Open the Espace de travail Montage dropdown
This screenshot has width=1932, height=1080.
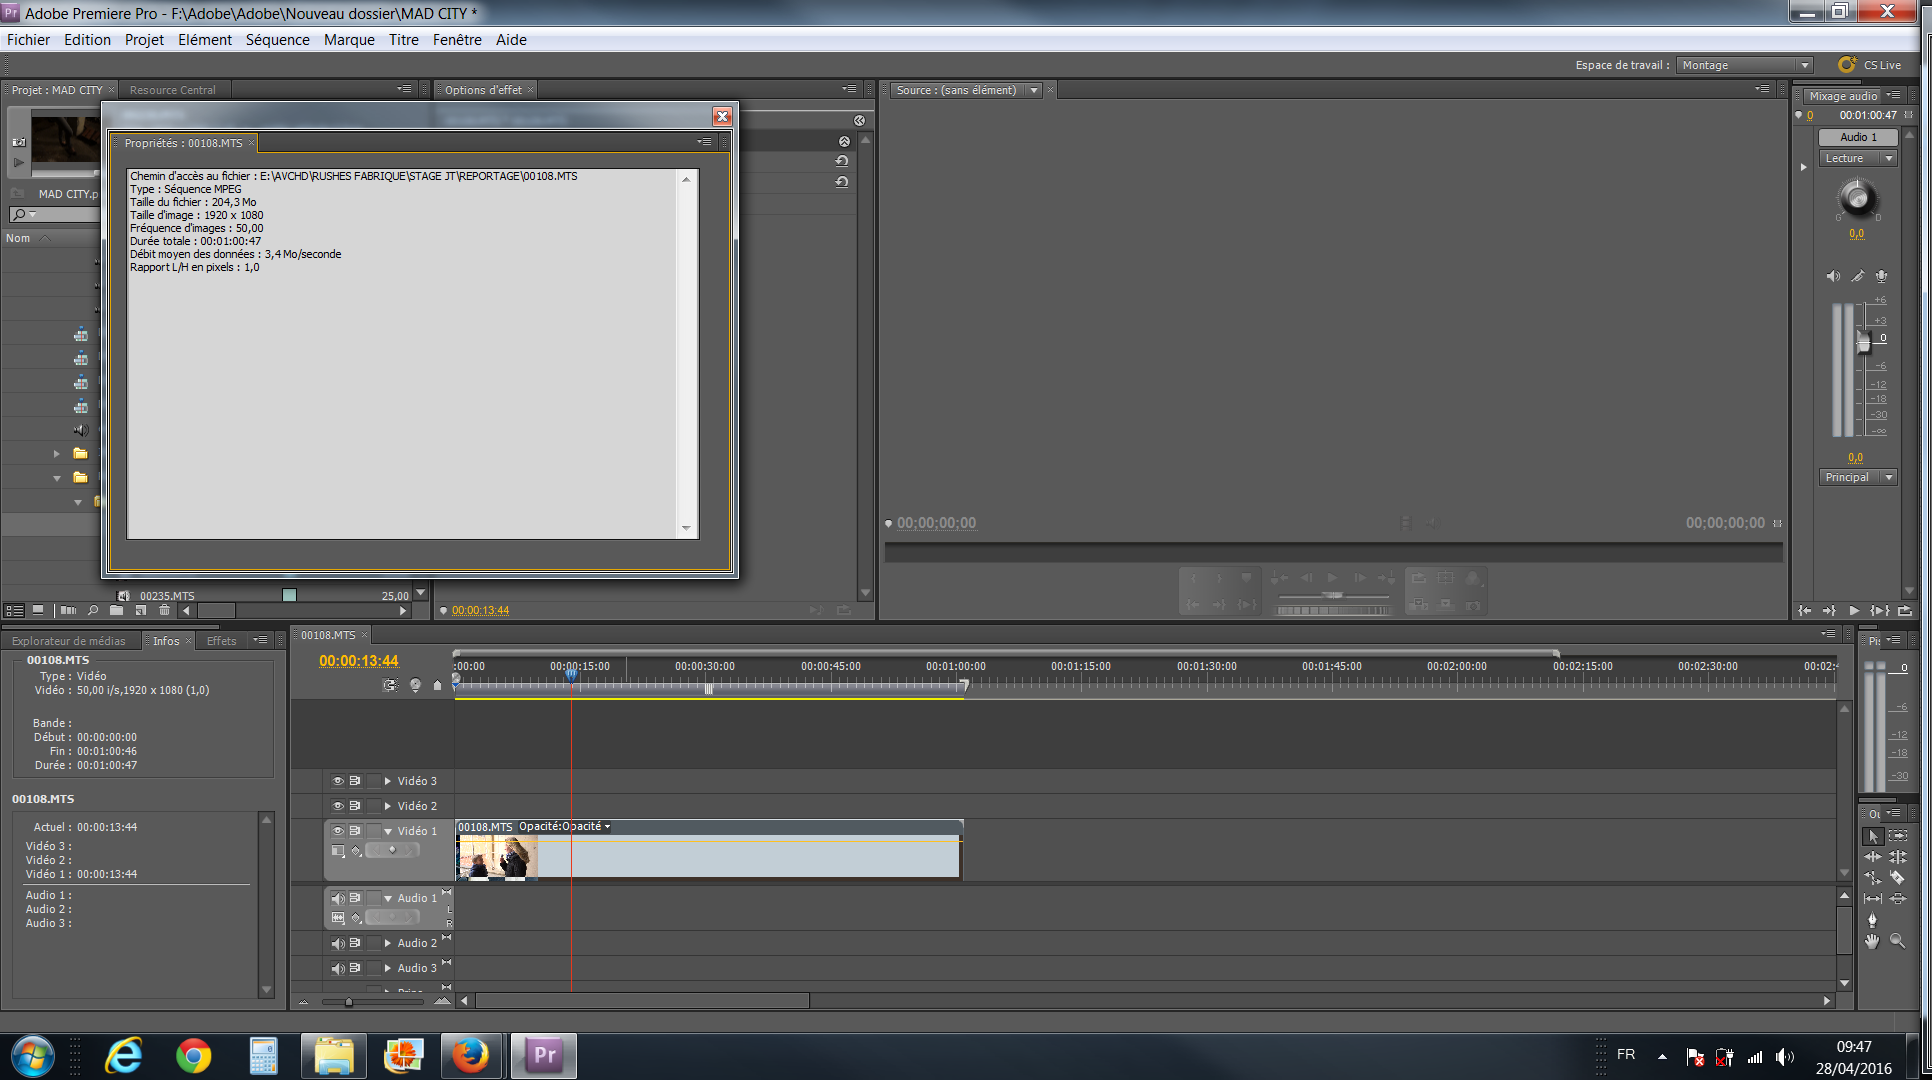pyautogui.click(x=1745, y=65)
